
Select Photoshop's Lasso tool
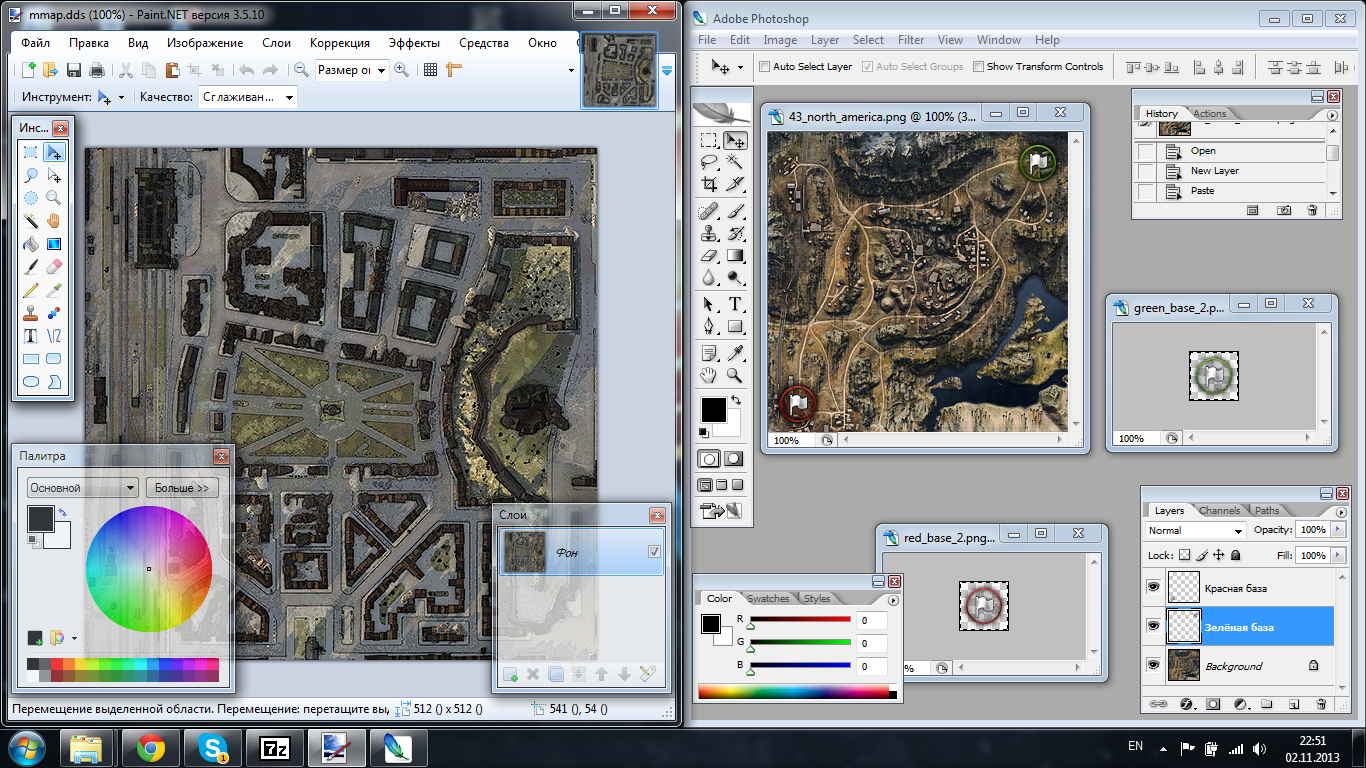pos(709,162)
